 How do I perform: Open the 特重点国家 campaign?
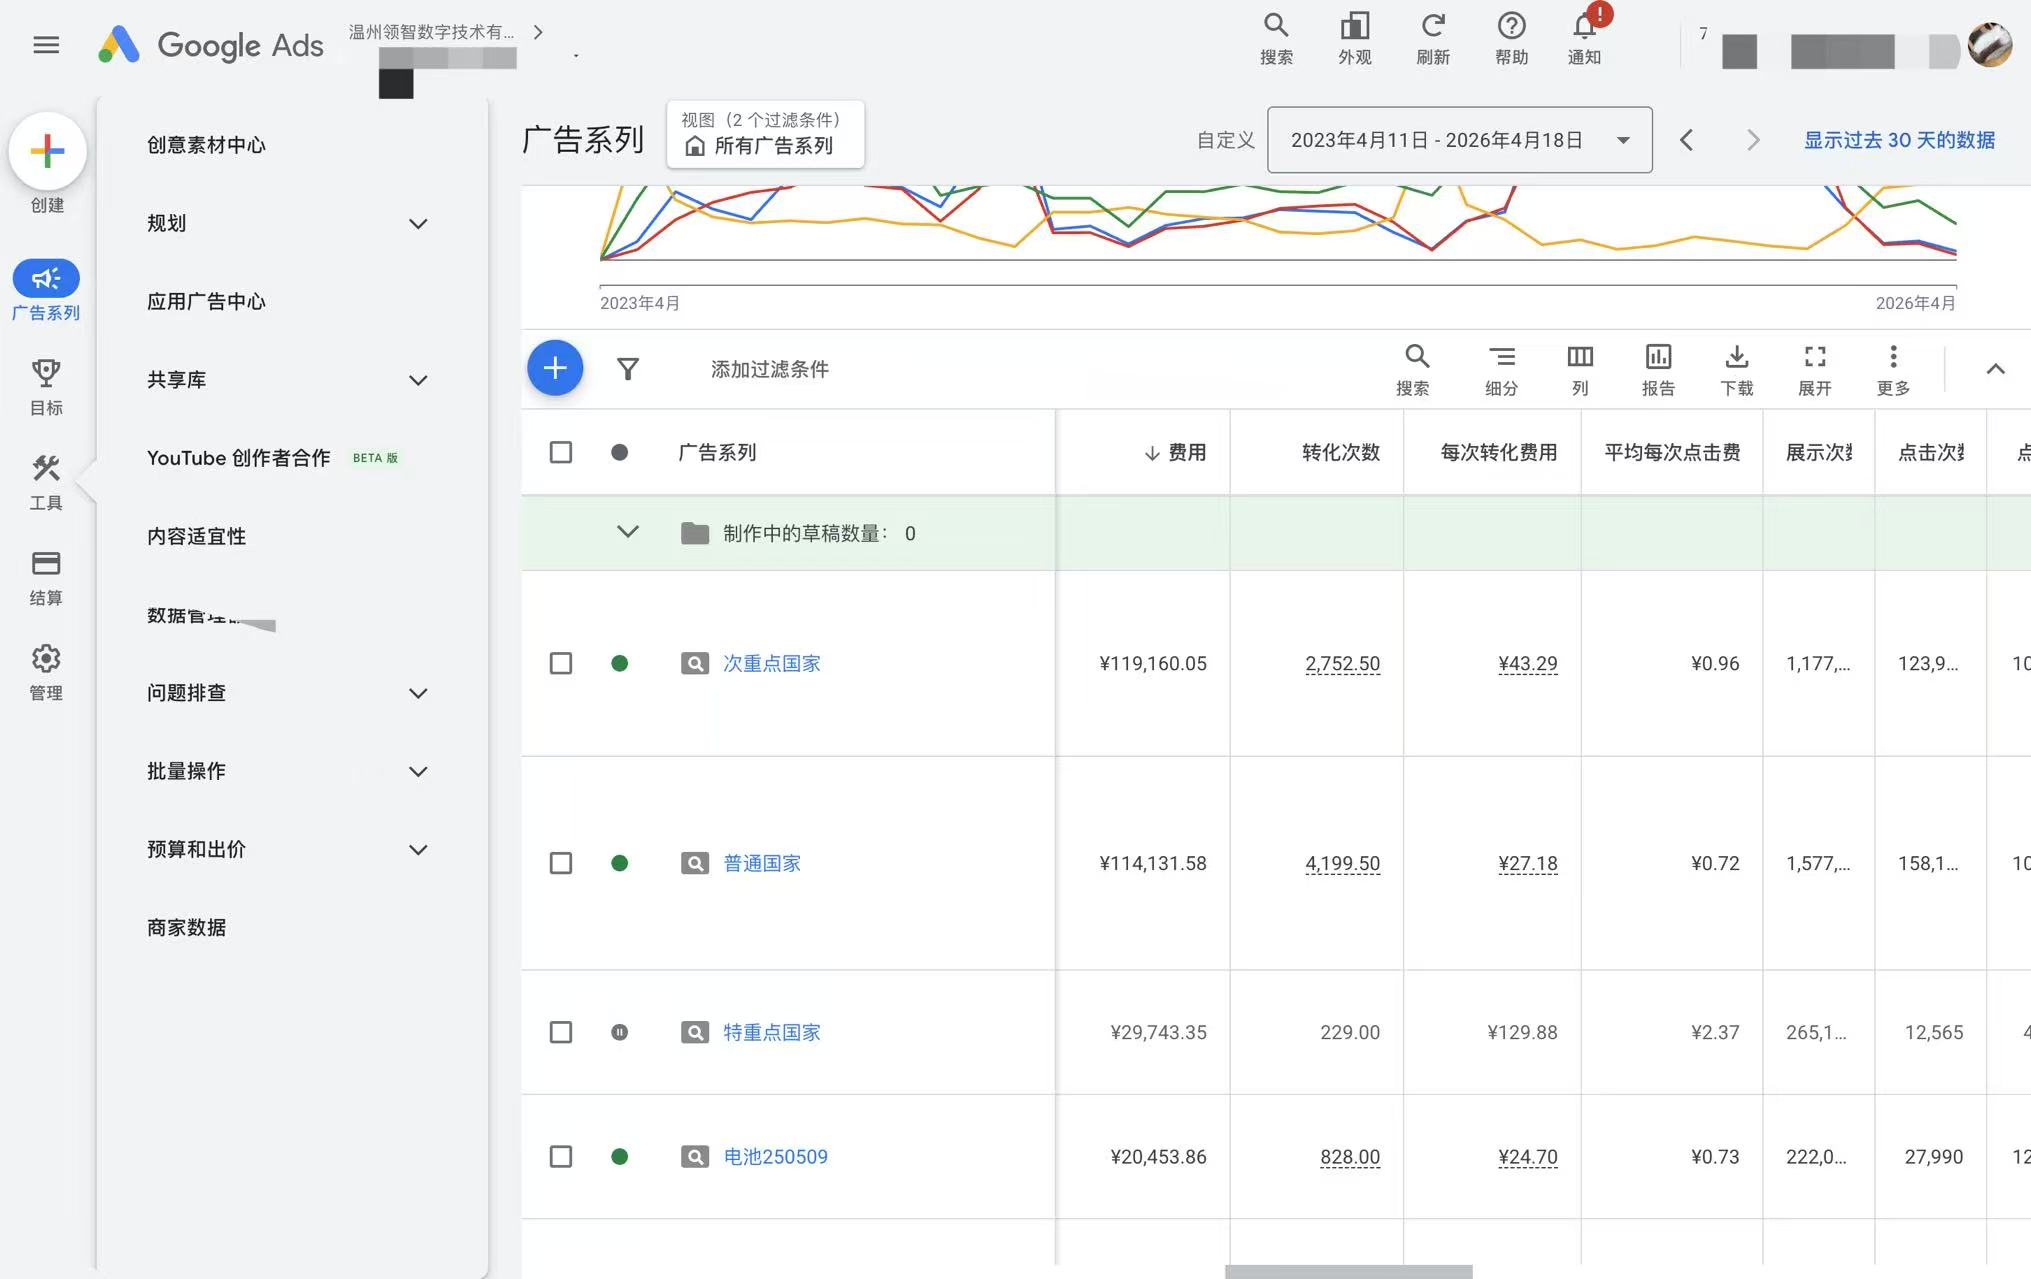(x=771, y=1032)
